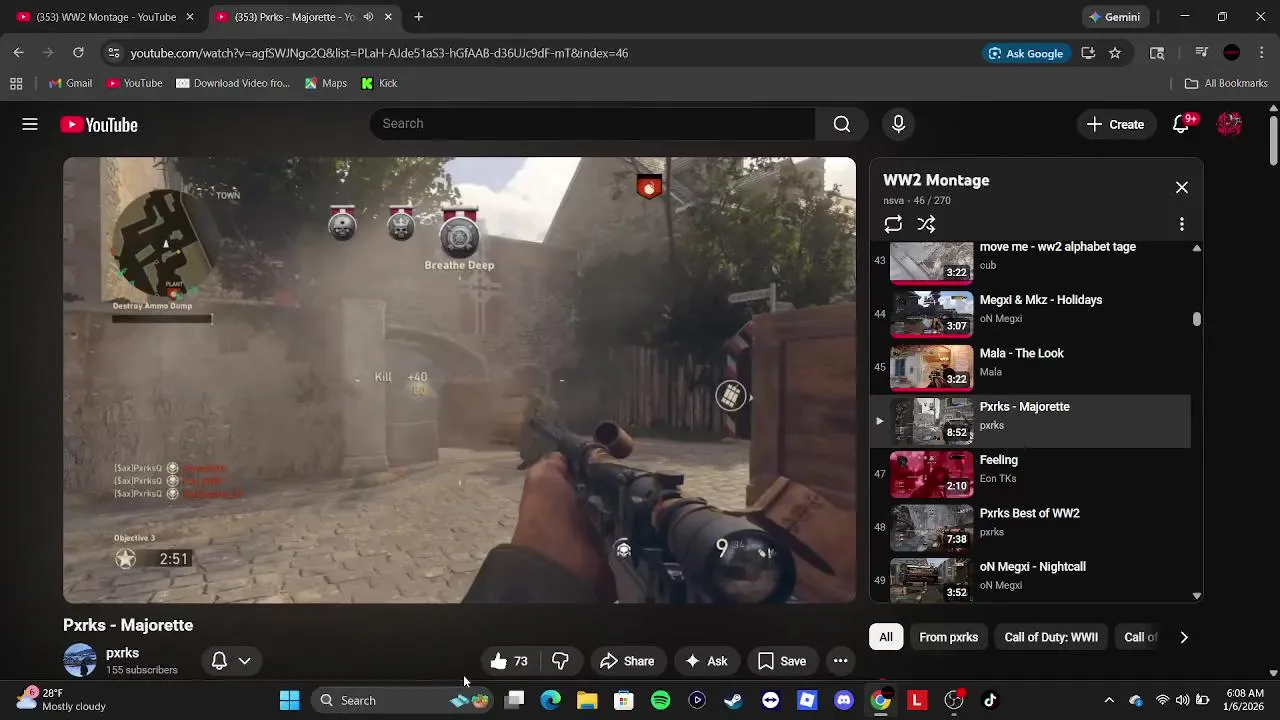Open more actions ellipsis below video
Screen dimensions: 1280x720
[841, 661]
